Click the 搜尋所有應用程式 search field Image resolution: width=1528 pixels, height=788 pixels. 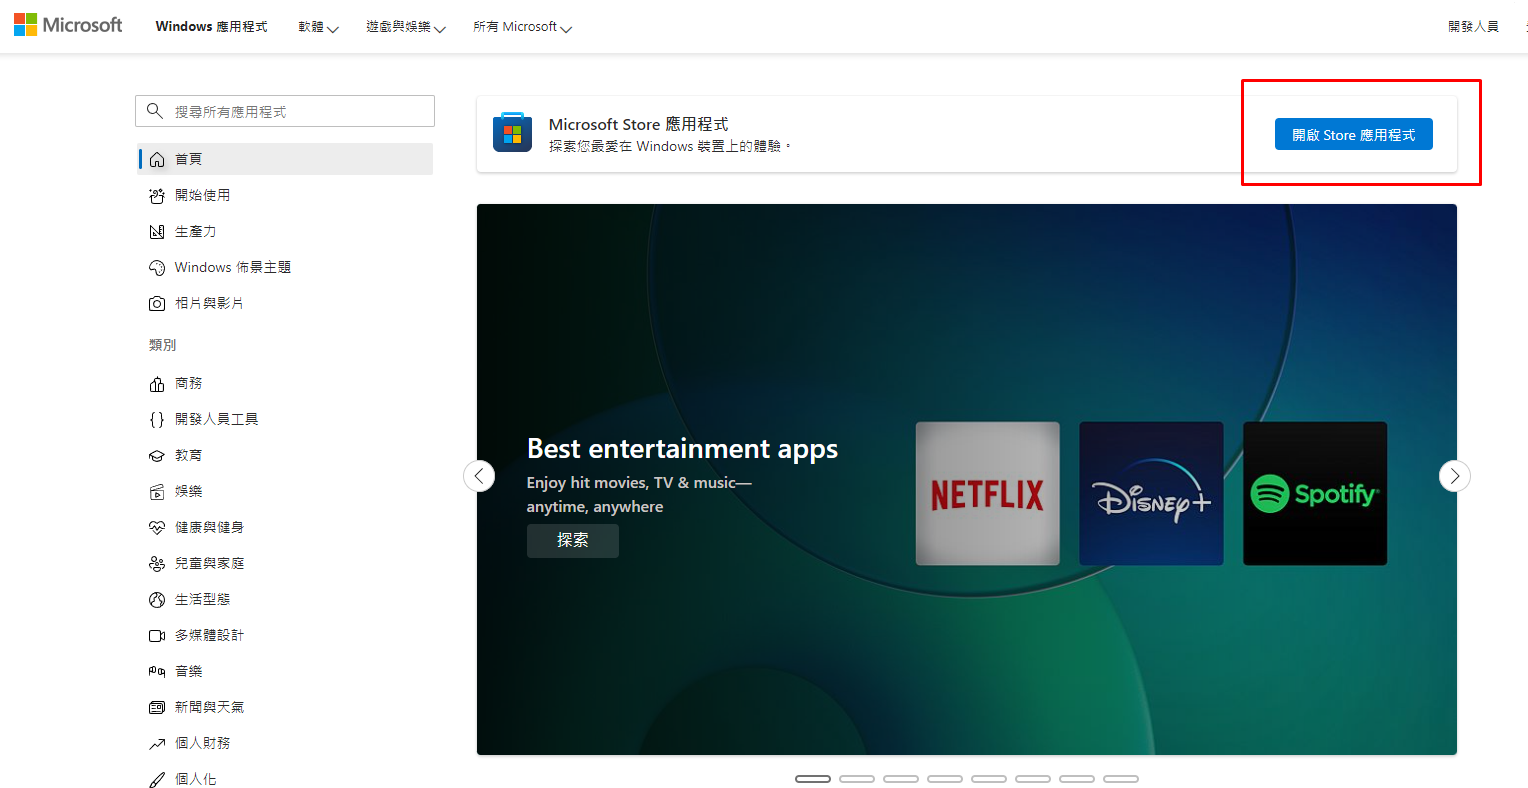pos(285,111)
